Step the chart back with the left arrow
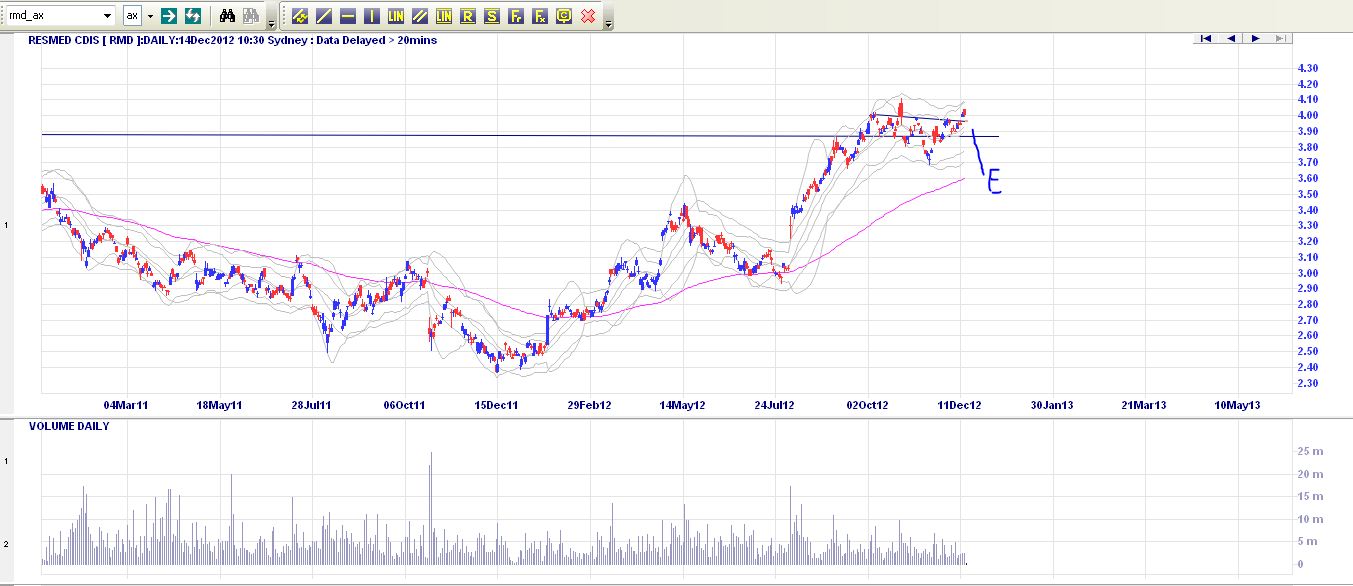Image resolution: width=1353 pixels, height=586 pixels. (1230, 38)
